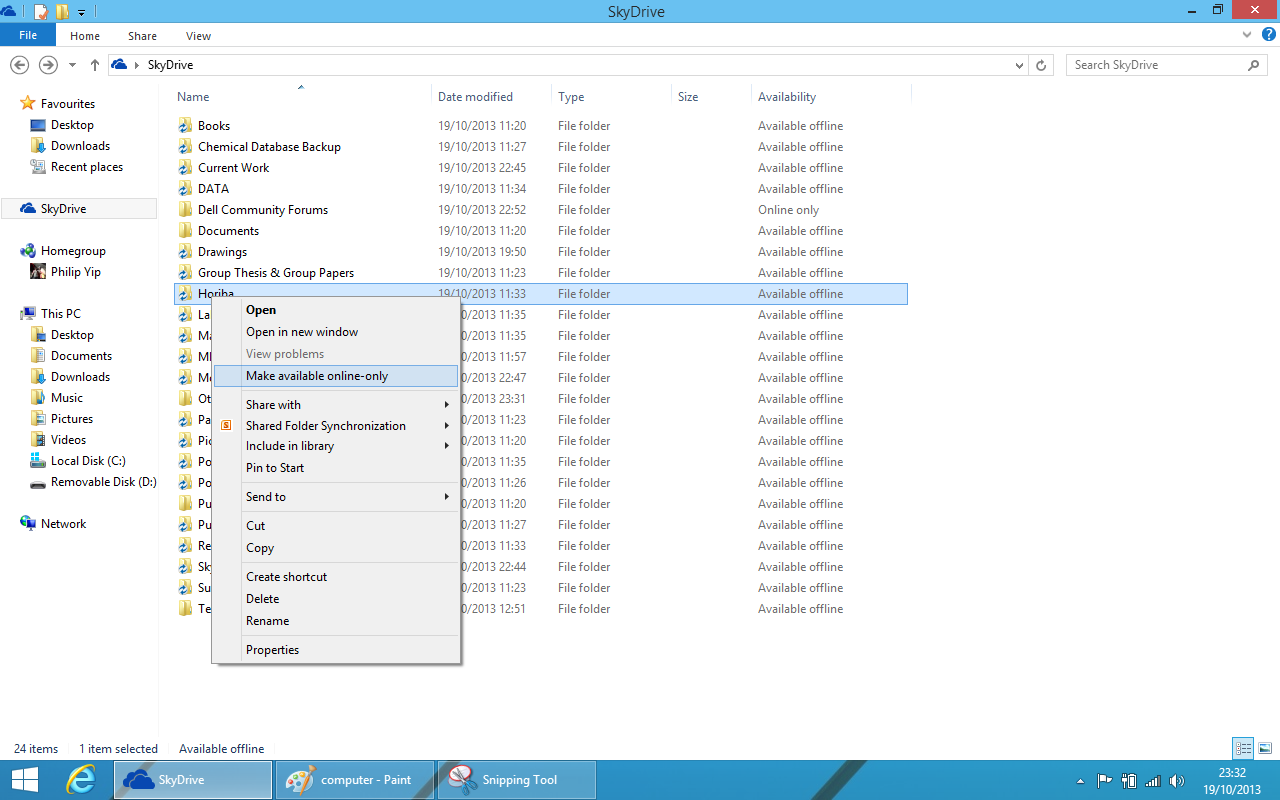Choose Cut from the context menu
1280x800 pixels.
(336, 526)
